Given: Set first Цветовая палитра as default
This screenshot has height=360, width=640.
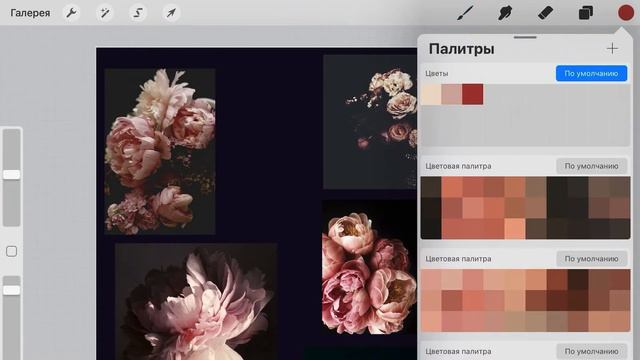Looking at the screenshot, I should 591,166.
